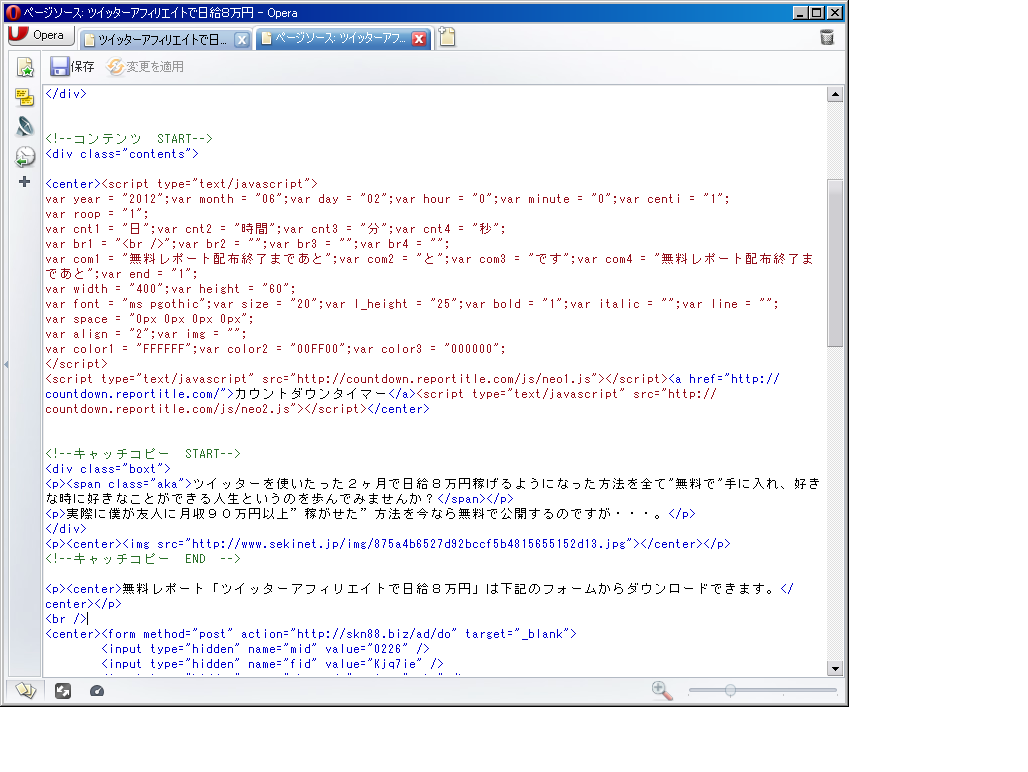
Task: Maximize the Opera window
Action: coord(817,12)
